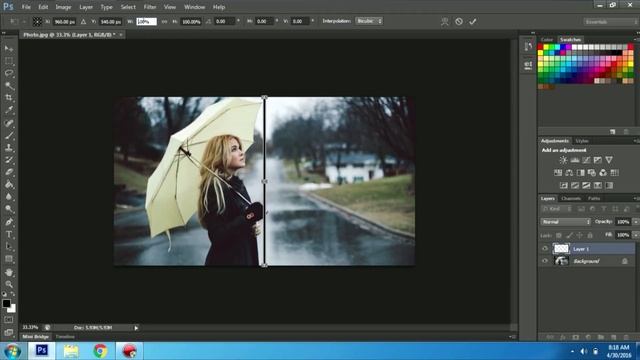This screenshot has height=360, width=640.
Task: Open the Essentials workspace dropdown
Action: (611, 21)
